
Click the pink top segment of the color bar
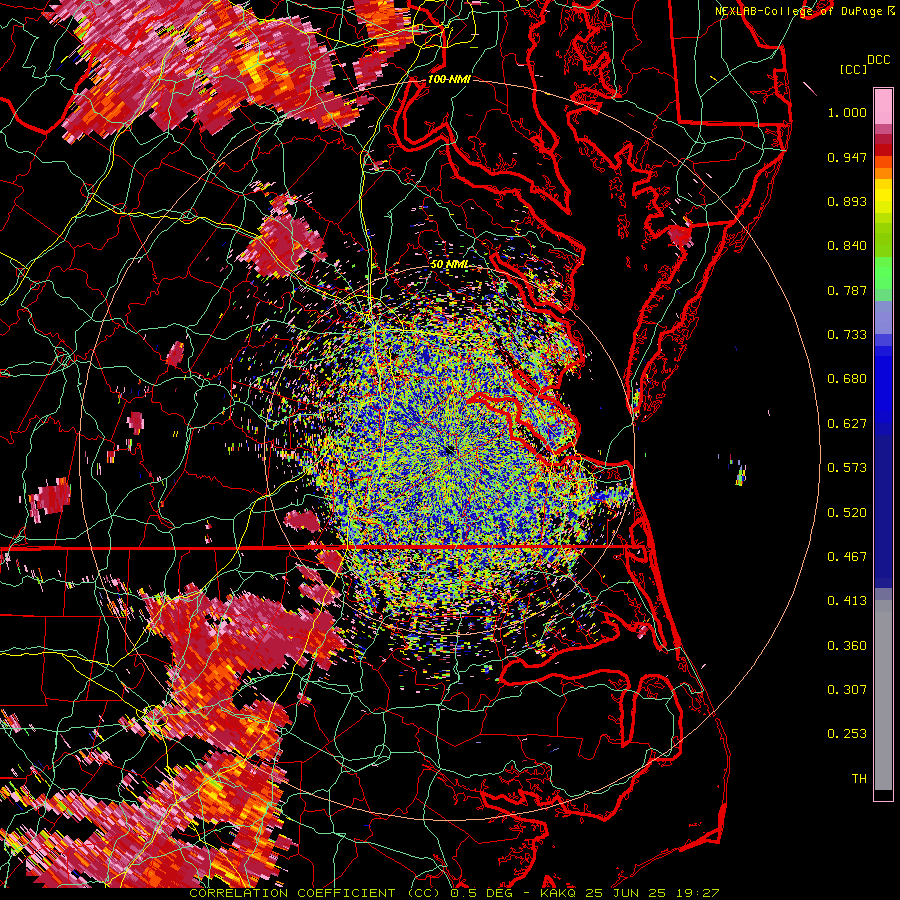click(x=883, y=107)
